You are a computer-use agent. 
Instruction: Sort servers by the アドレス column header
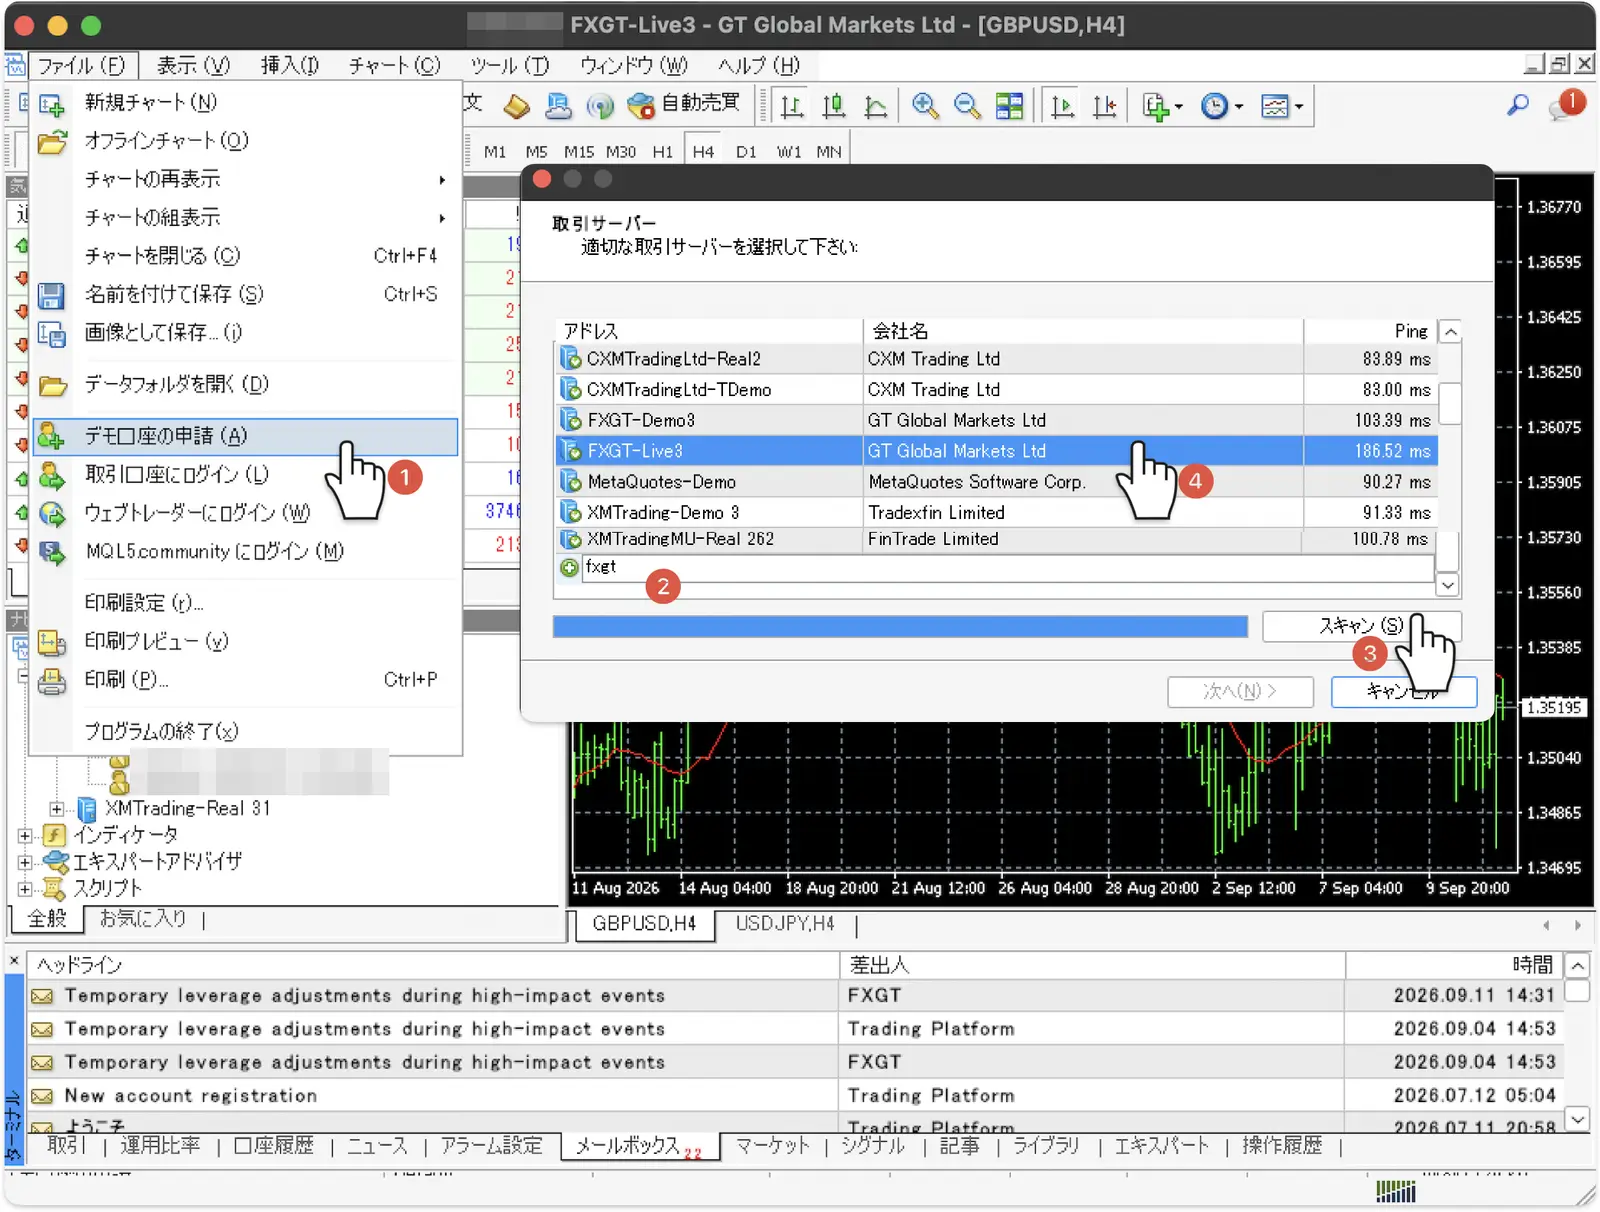pyautogui.click(x=708, y=331)
